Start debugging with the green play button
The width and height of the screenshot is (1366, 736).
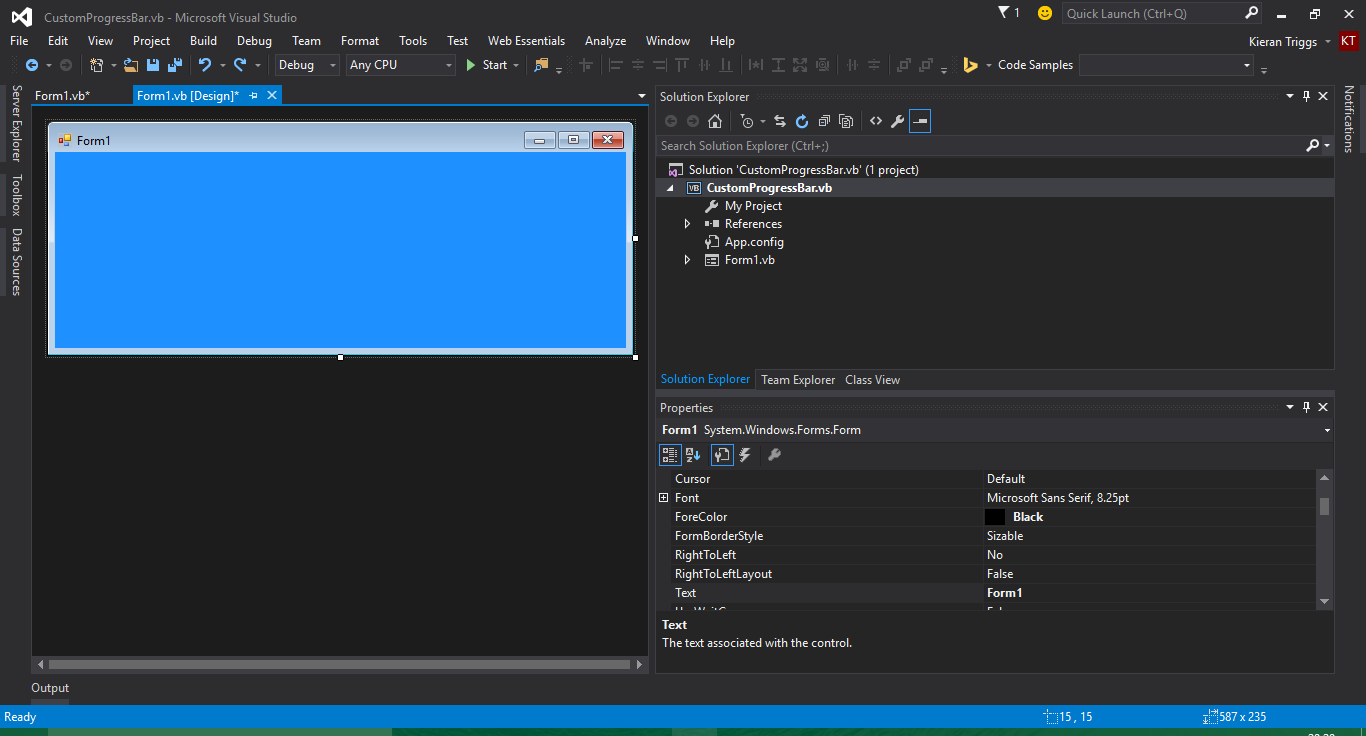(x=471, y=65)
